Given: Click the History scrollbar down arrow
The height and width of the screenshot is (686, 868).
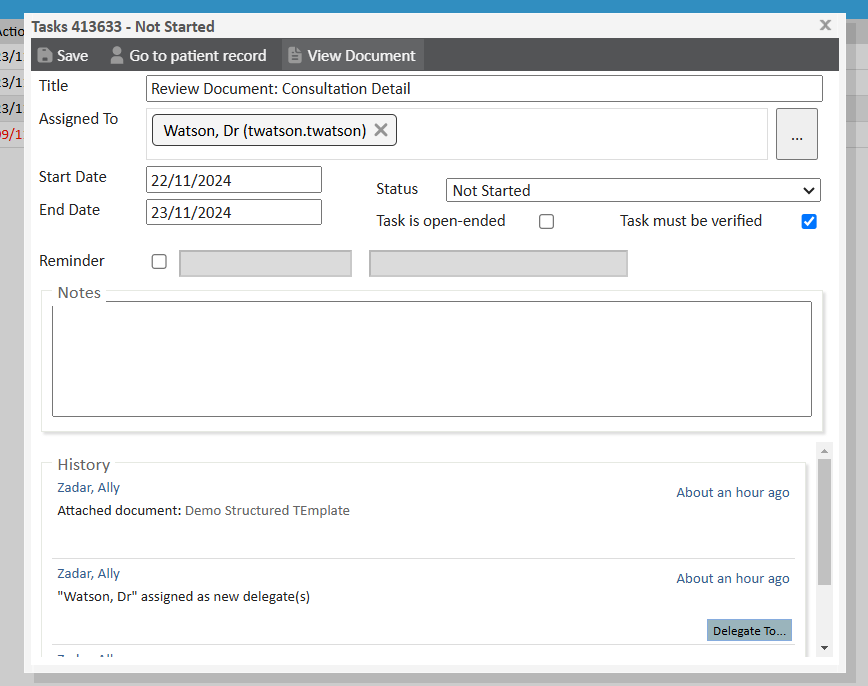Looking at the screenshot, I should [824, 649].
